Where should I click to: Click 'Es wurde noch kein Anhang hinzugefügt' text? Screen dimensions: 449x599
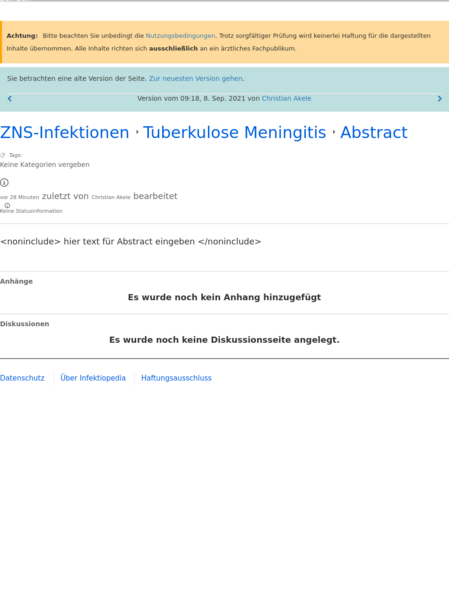tap(224, 297)
